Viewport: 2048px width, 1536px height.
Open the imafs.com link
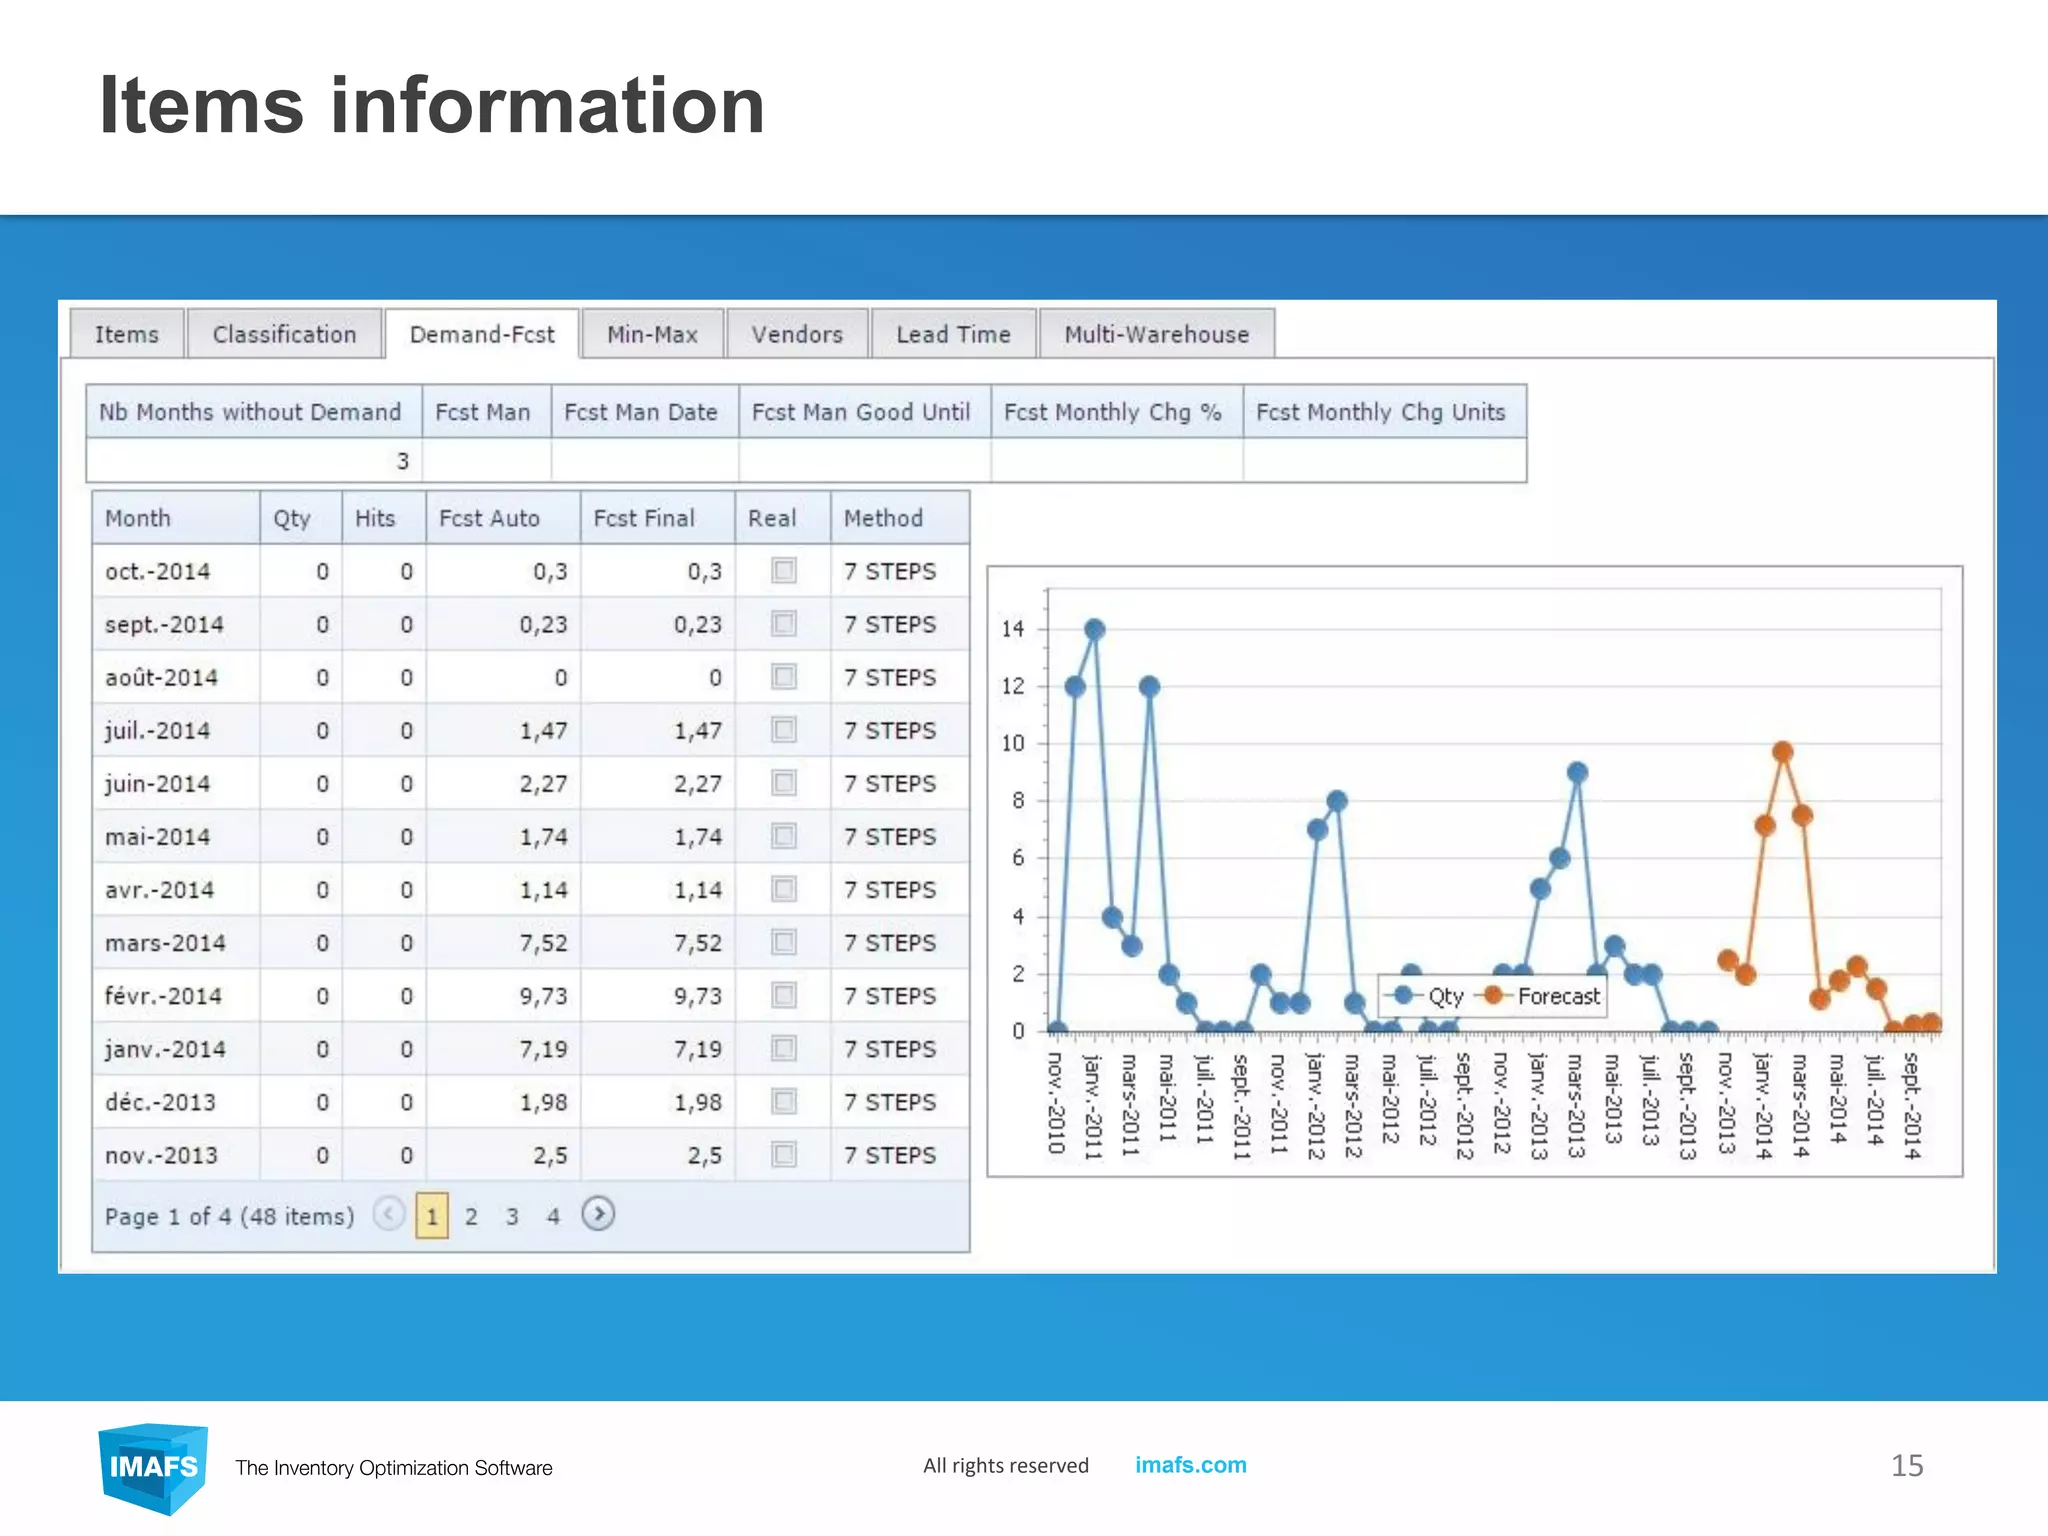click(1190, 1465)
